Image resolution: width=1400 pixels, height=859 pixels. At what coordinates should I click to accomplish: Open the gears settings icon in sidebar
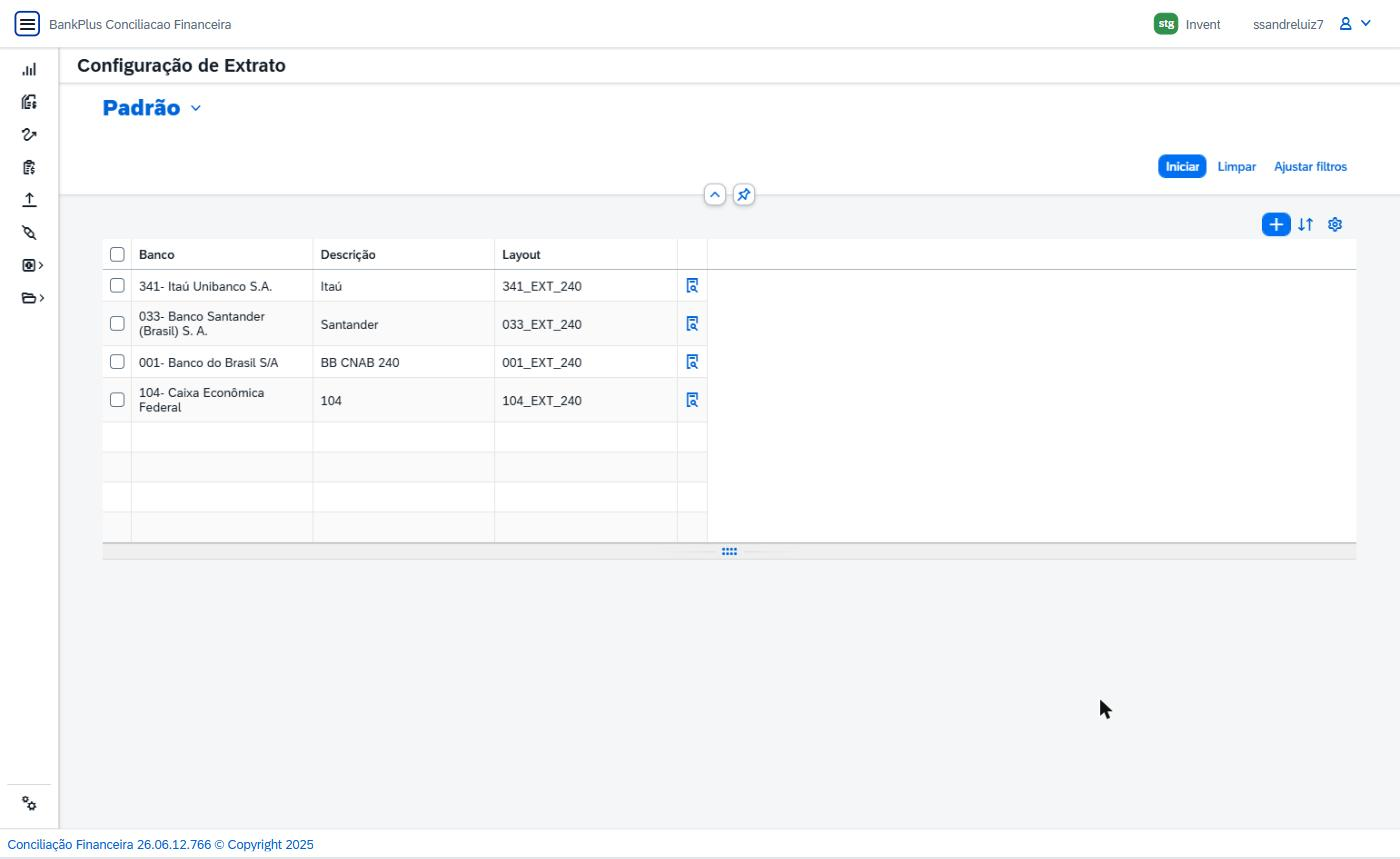pyautogui.click(x=29, y=804)
